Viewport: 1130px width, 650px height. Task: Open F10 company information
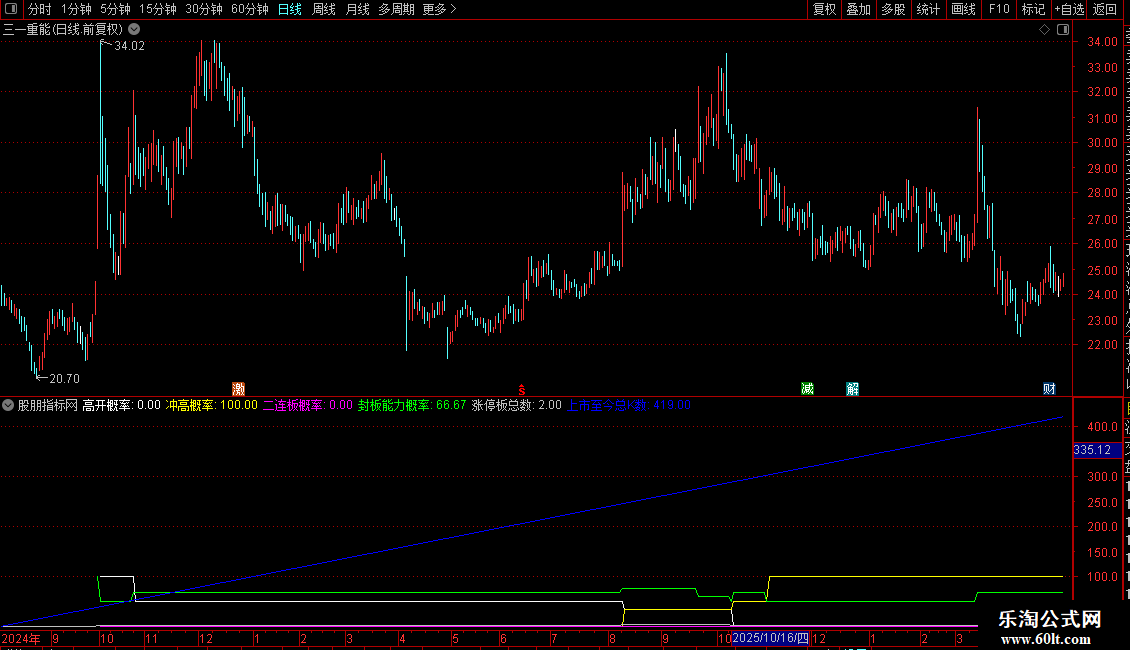[999, 9]
